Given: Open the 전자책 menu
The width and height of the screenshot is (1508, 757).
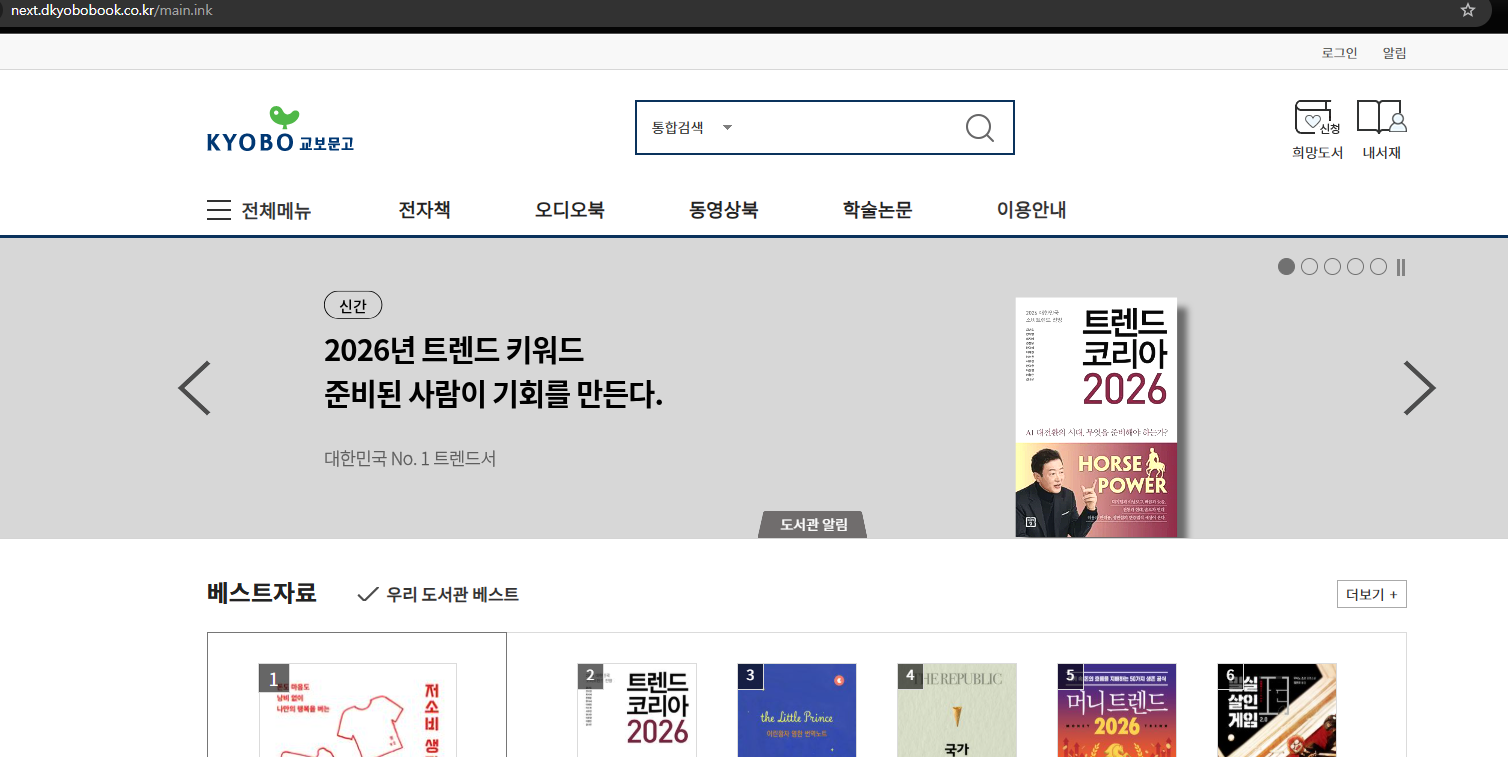Looking at the screenshot, I should (x=424, y=210).
